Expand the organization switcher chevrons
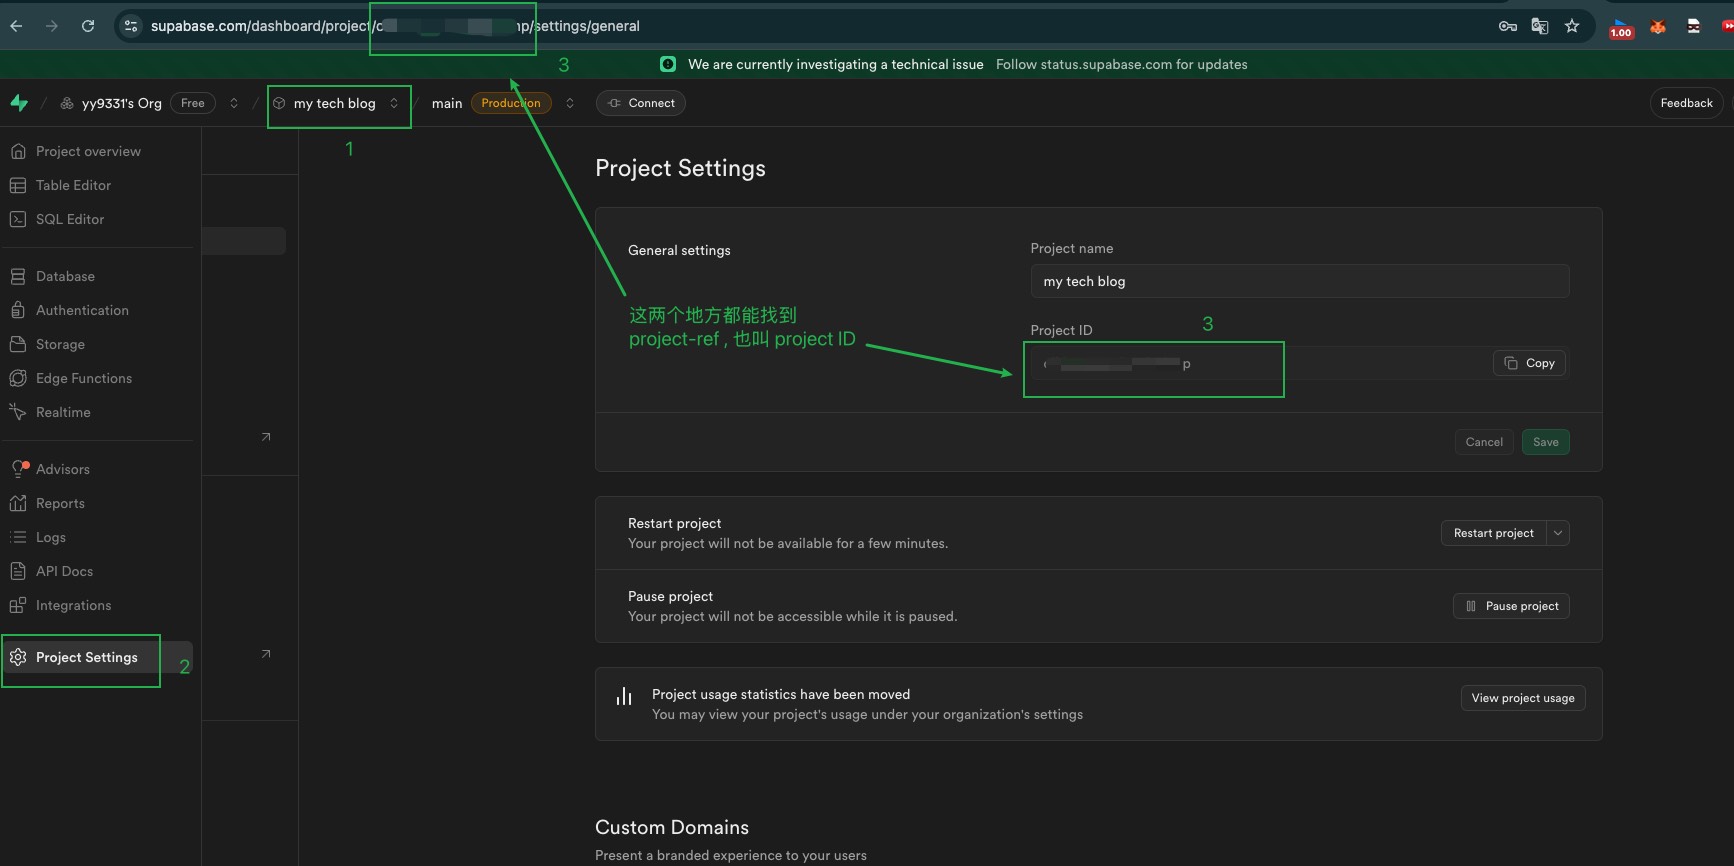The width and height of the screenshot is (1734, 866). point(234,103)
